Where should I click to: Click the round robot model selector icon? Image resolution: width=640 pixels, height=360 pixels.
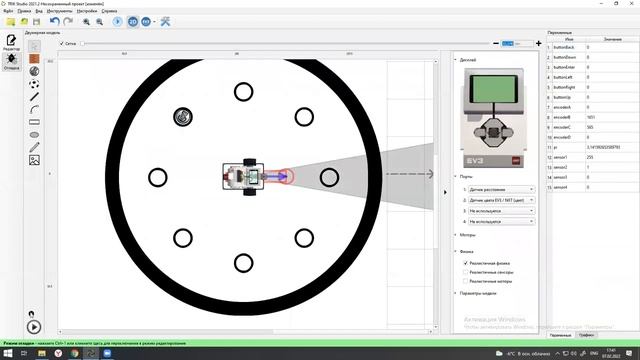point(146,22)
